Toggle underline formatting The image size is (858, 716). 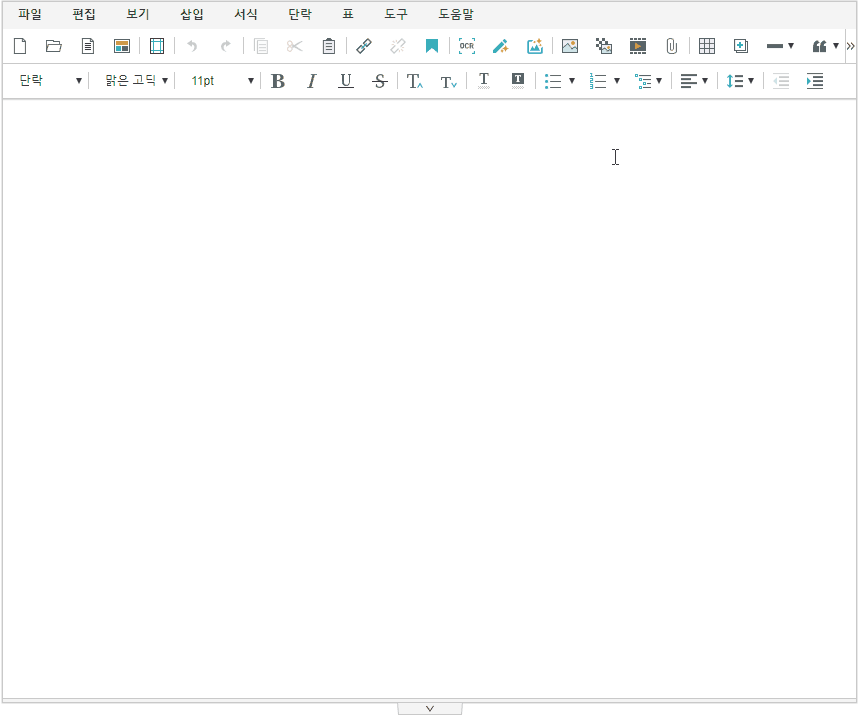coord(345,81)
